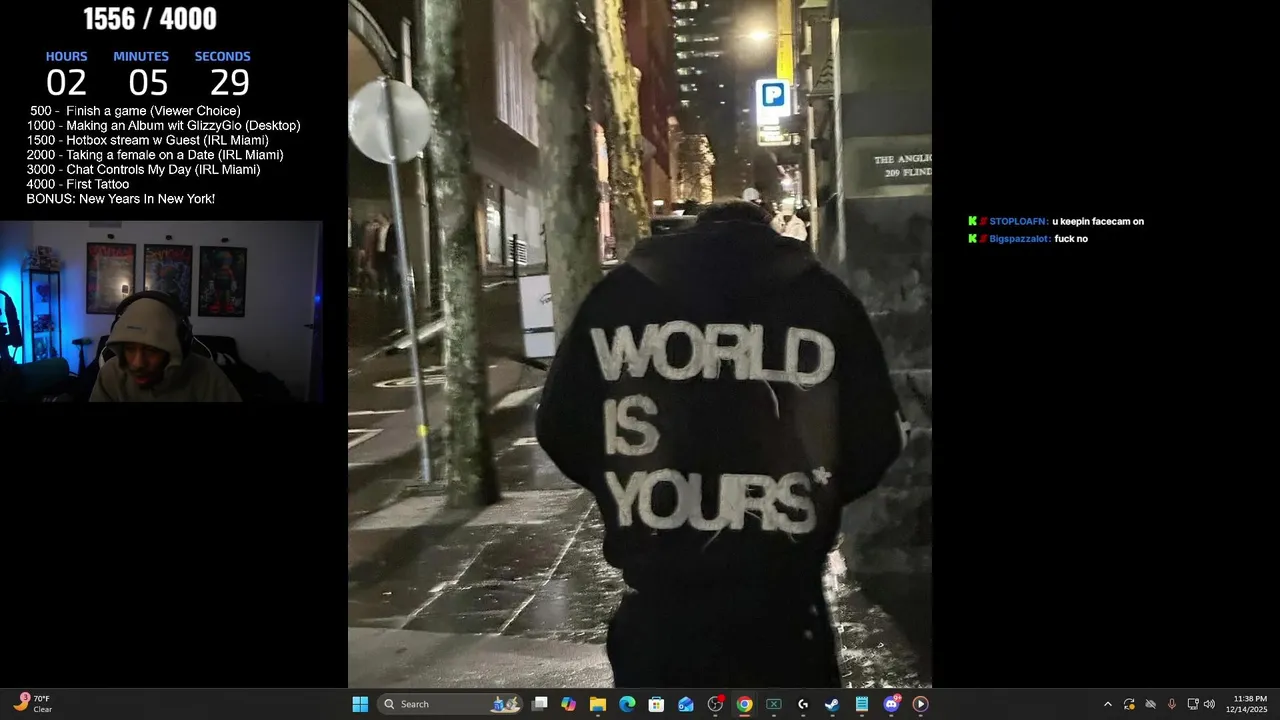1280x720 pixels.
Task: Click '4000 - First Tattoo' goal
Action: 77,184
